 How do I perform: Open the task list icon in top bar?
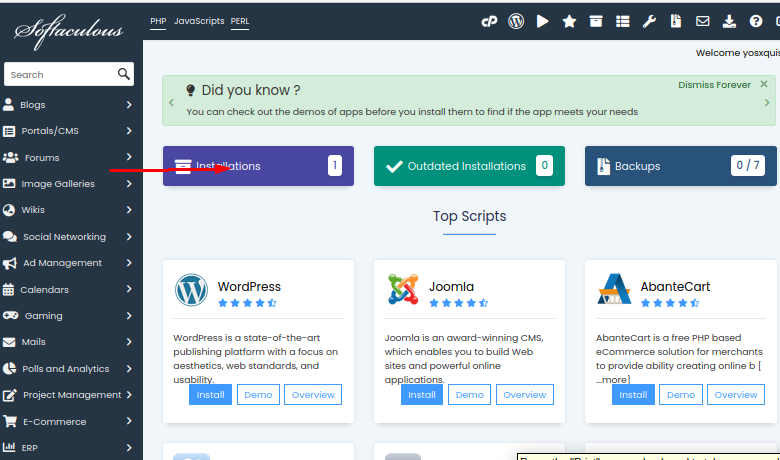[623, 21]
